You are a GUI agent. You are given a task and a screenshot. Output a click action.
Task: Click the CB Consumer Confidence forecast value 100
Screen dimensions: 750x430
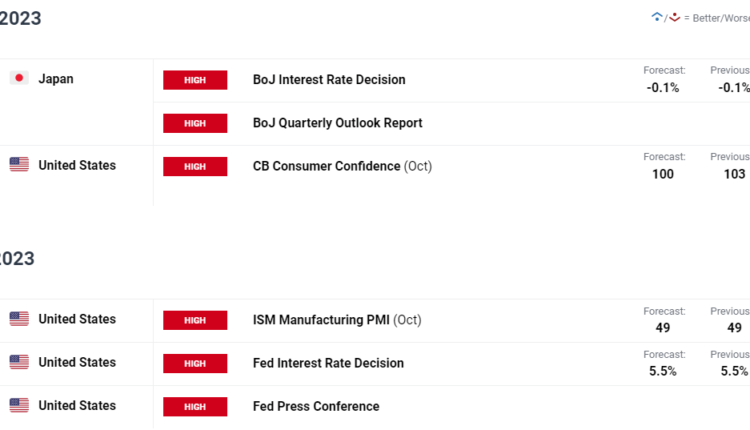(x=662, y=174)
